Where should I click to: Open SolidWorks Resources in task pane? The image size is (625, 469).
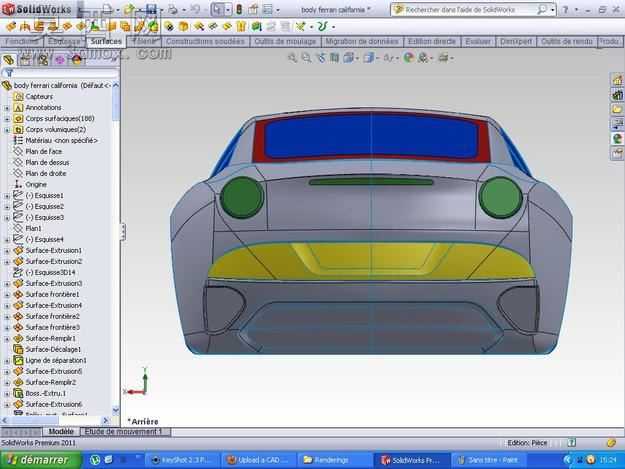617,80
